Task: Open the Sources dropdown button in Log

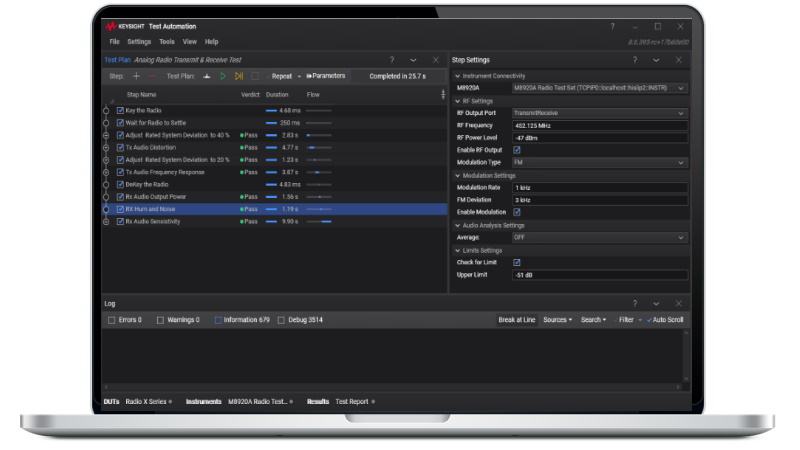Action: (557, 320)
